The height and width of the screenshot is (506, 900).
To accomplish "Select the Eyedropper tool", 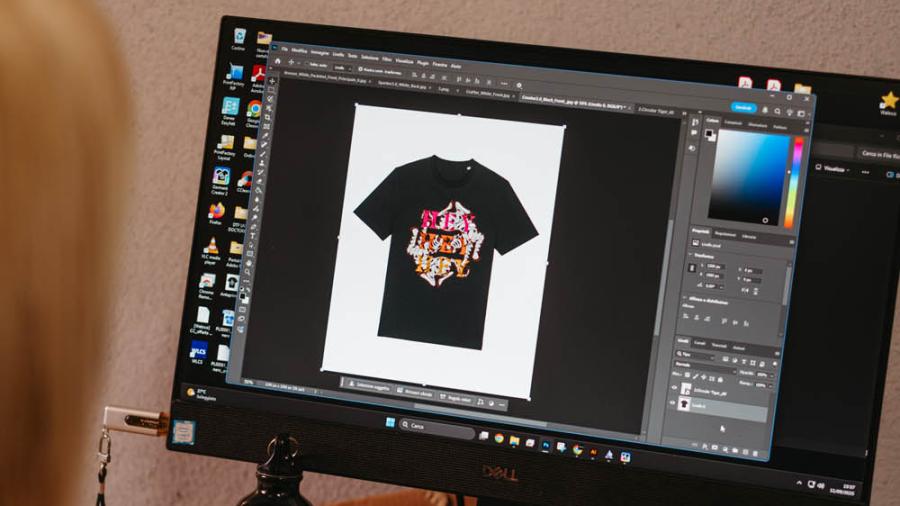I will pos(265,135).
